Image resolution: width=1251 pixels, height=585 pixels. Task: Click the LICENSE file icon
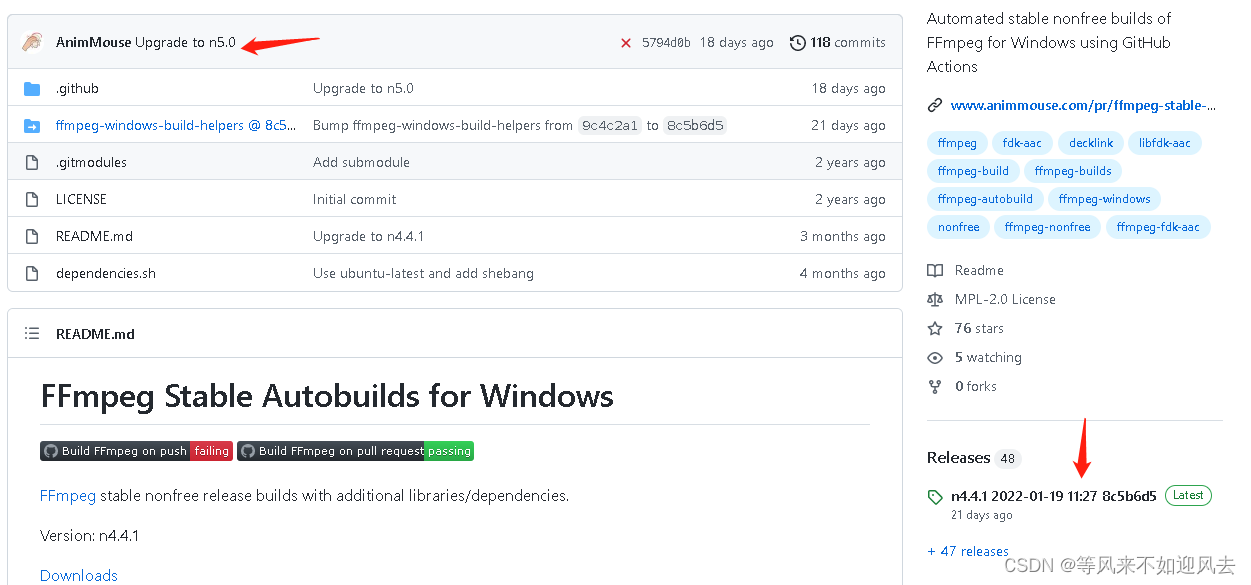click(x=32, y=200)
